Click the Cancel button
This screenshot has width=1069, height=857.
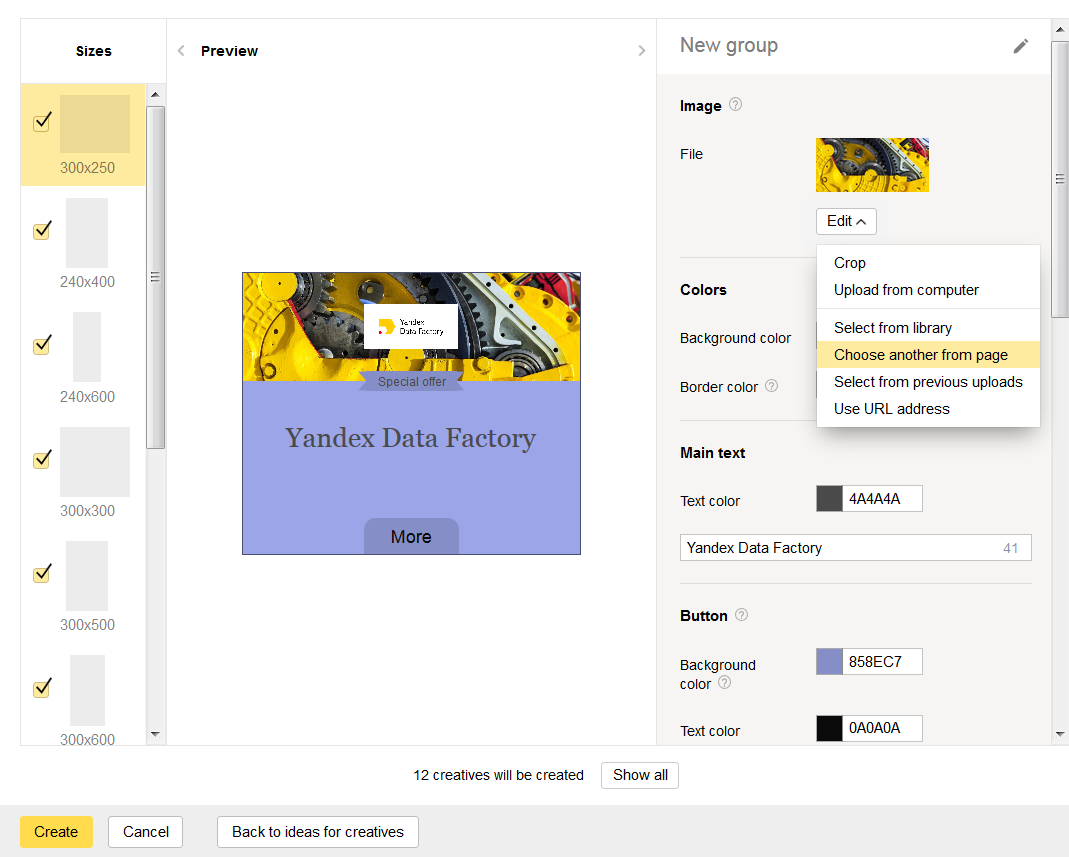coord(145,832)
